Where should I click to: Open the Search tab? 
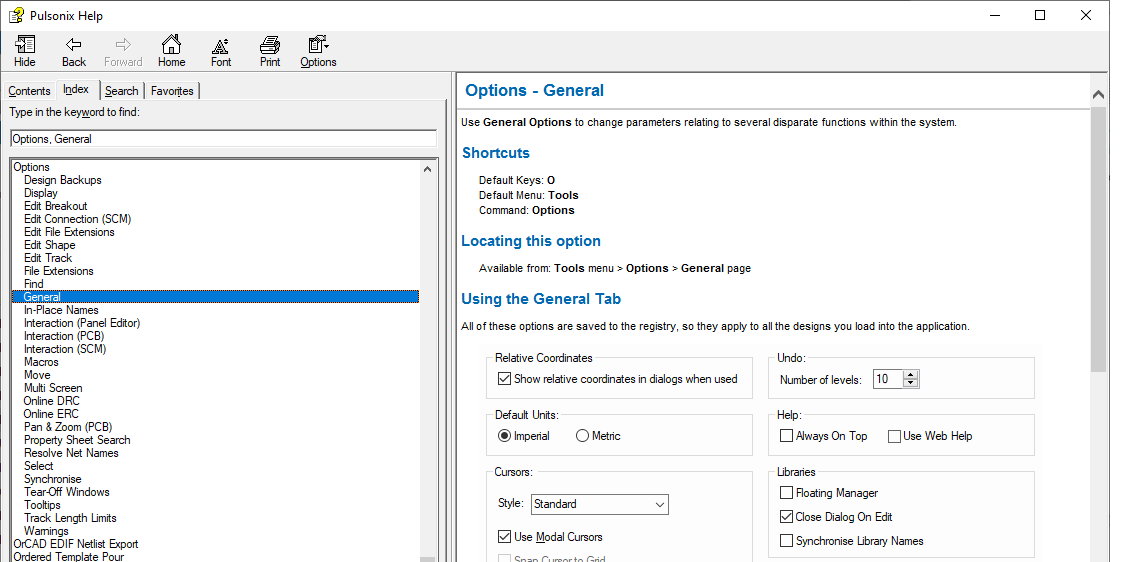pos(122,91)
